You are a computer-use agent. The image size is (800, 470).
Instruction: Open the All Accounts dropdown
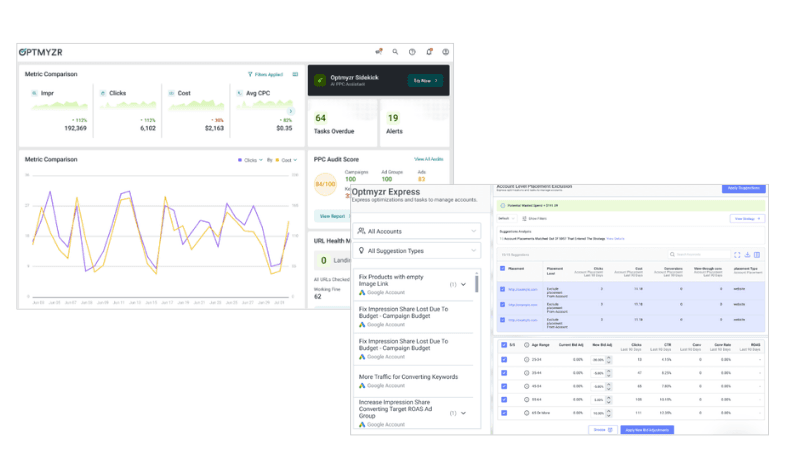pyautogui.click(x=417, y=231)
